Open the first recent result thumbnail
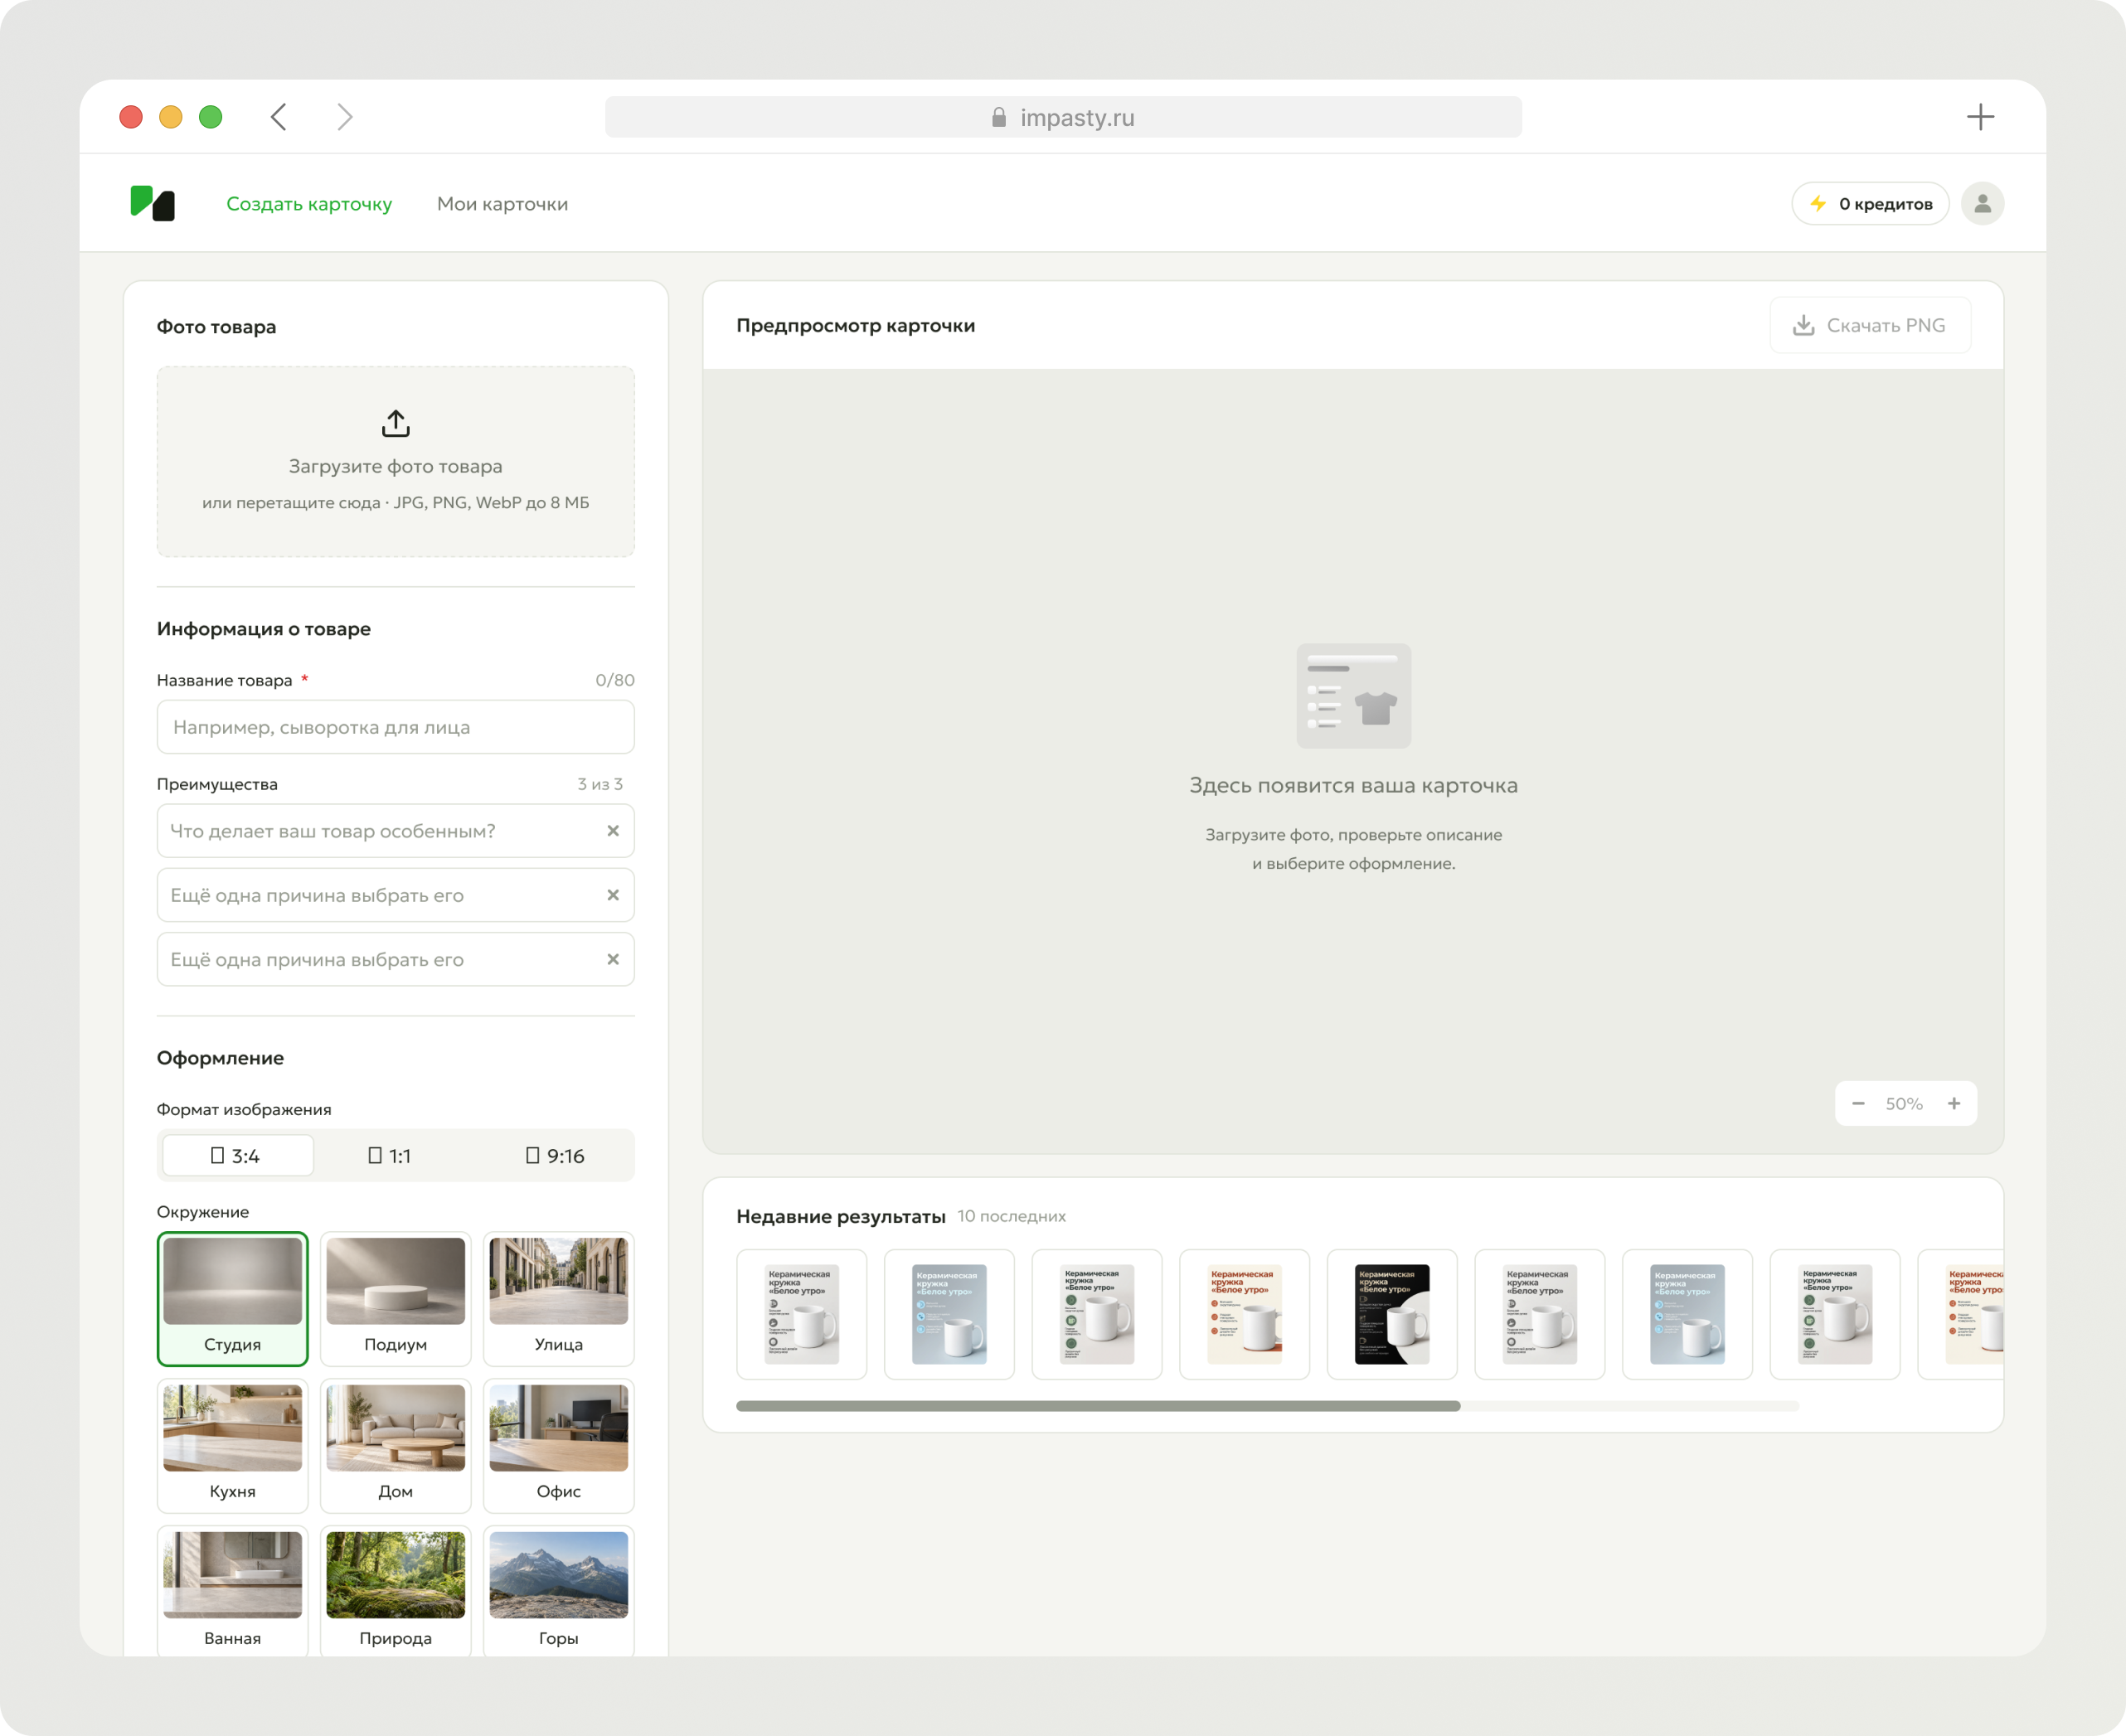 pos(802,1314)
